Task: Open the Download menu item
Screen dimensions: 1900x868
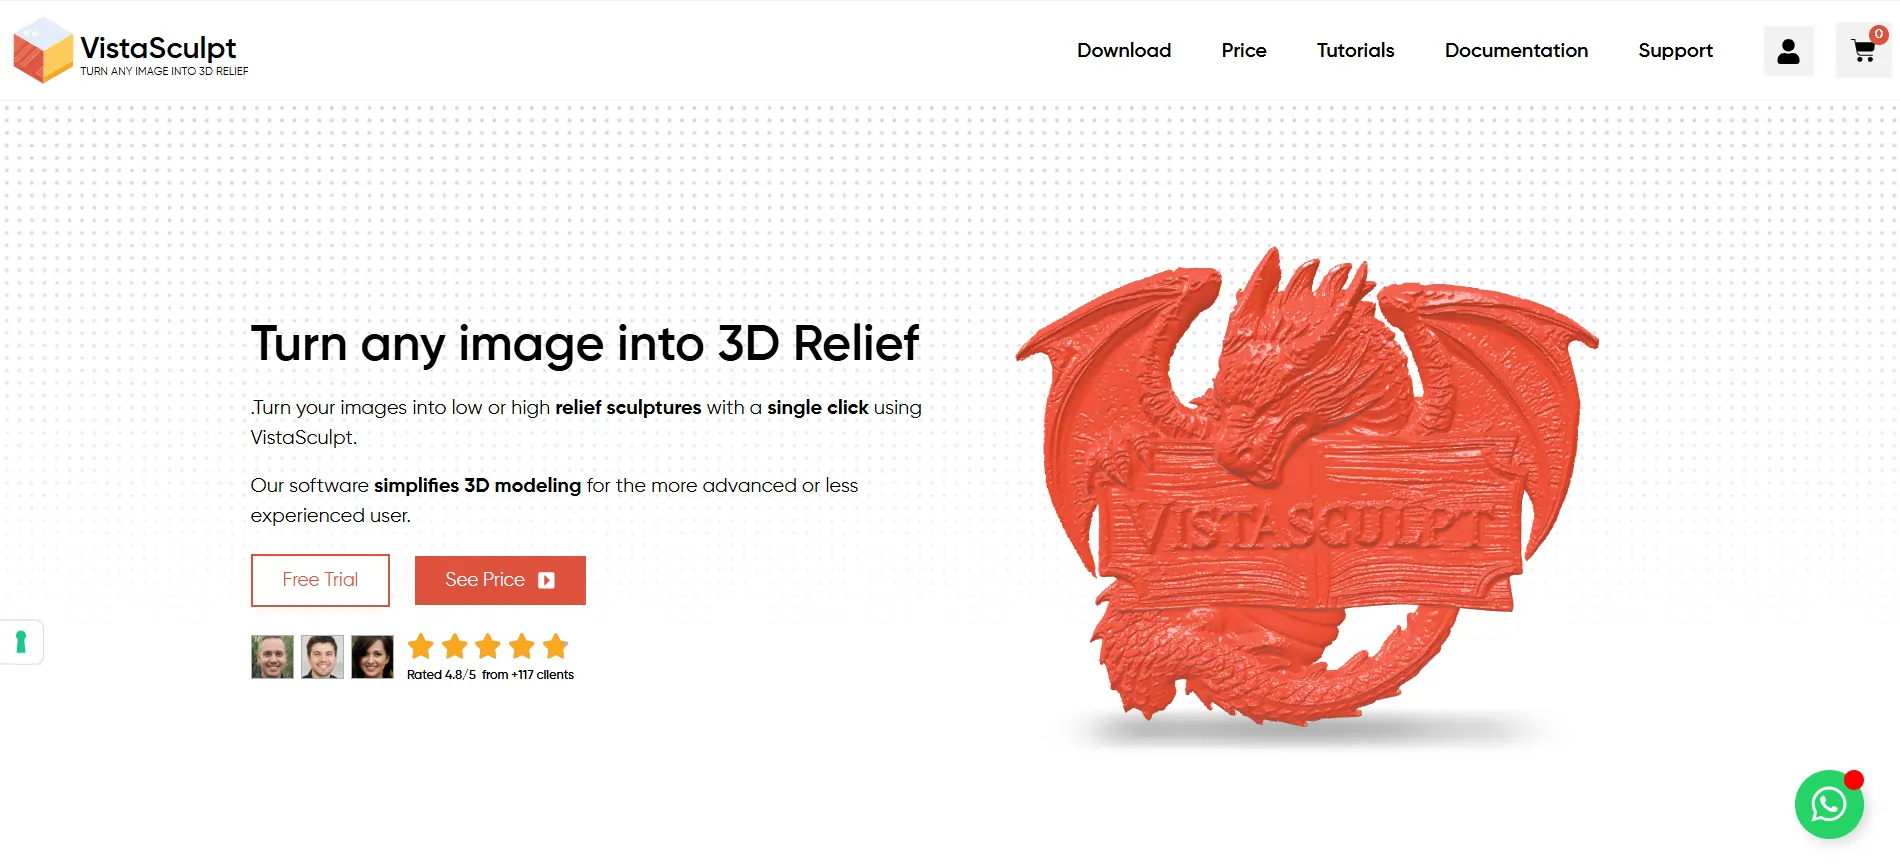Action: click(x=1124, y=50)
